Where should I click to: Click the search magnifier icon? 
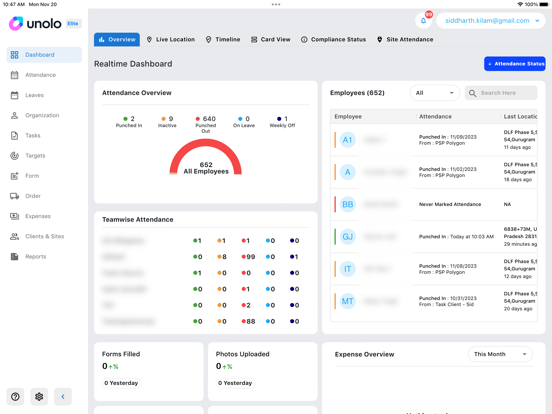[472, 93]
